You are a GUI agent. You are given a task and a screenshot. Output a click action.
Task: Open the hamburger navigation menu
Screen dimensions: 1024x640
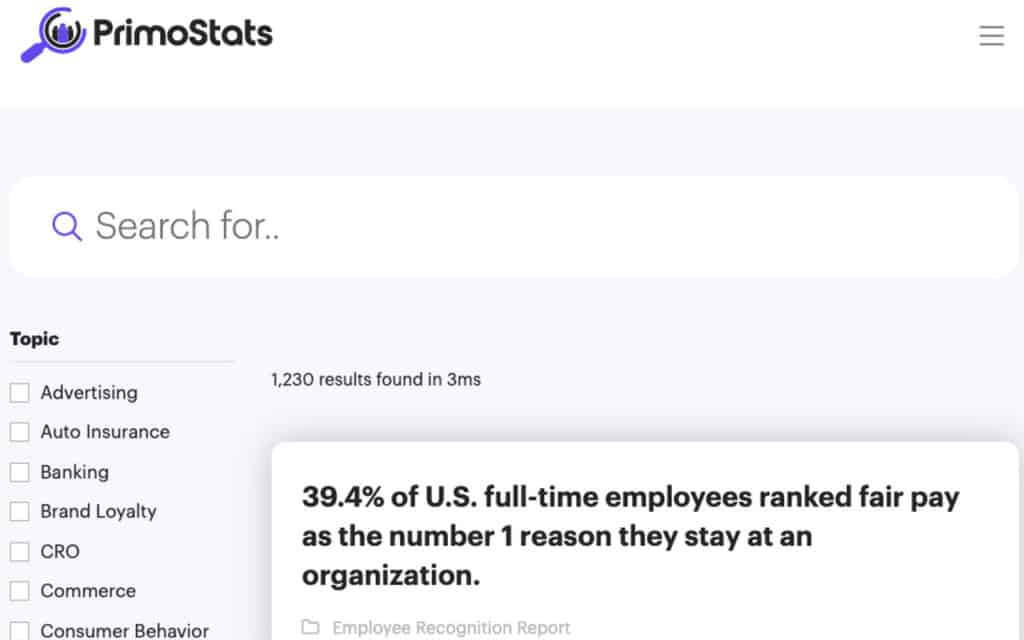(x=991, y=37)
